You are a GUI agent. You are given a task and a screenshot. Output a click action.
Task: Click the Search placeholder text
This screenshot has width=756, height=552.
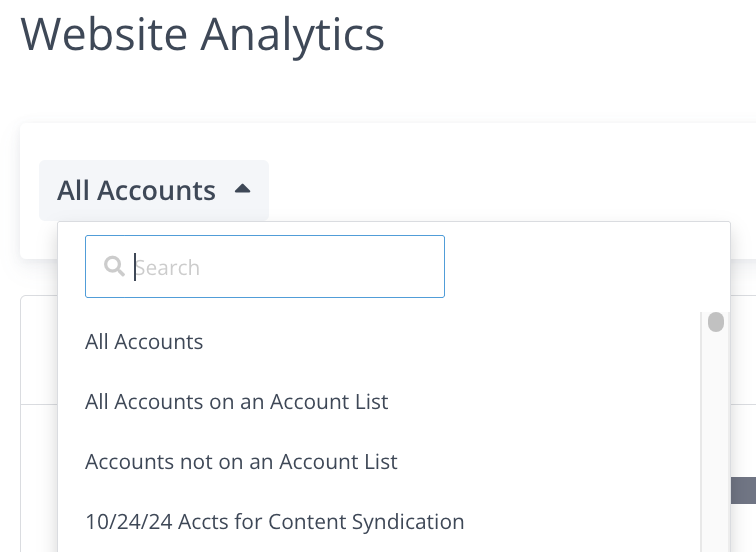(x=168, y=268)
